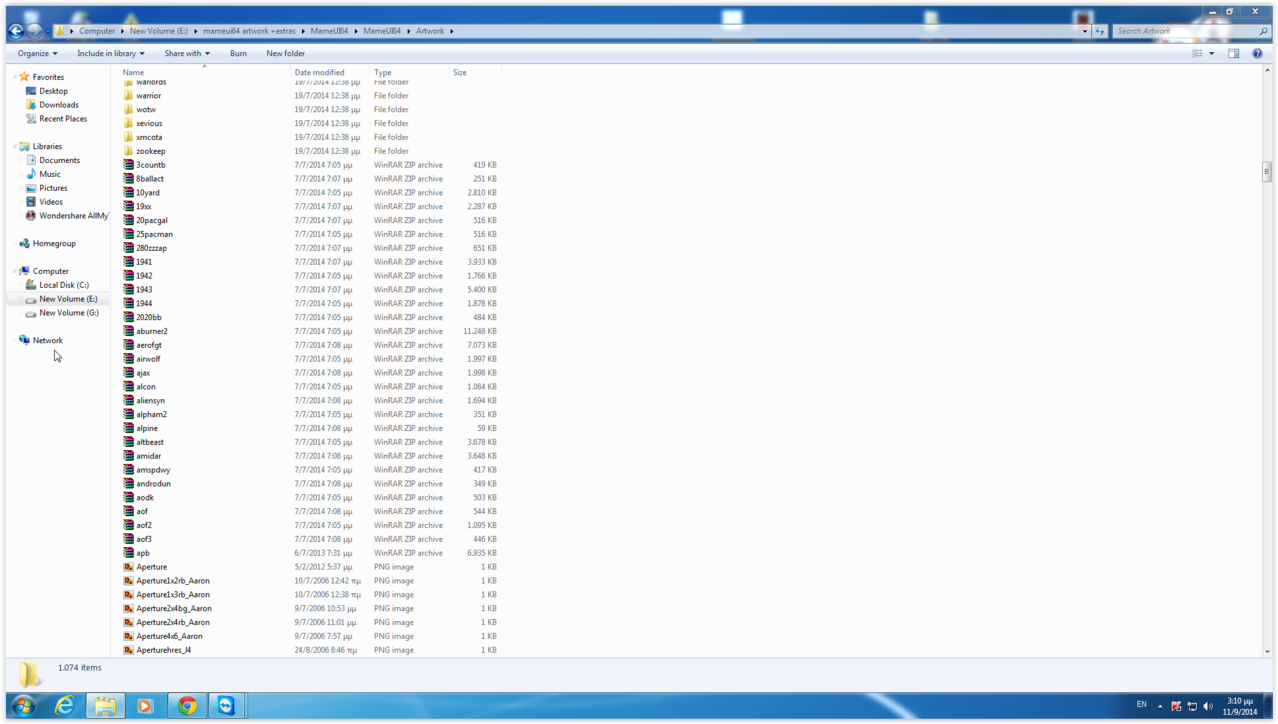Viewport: 1278px width, 724px height.
Task: Select the 20pacgal file name
Action: [152, 220]
